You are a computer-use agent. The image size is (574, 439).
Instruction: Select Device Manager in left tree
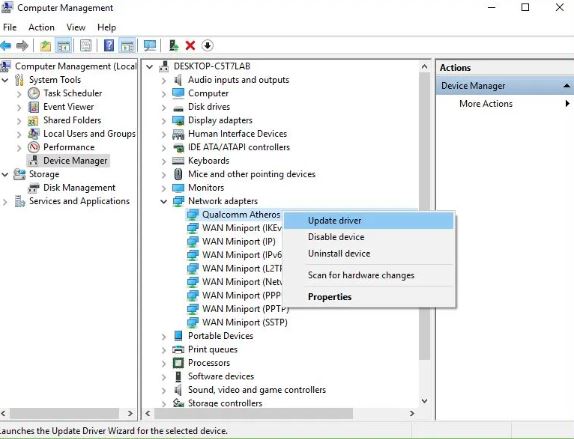click(75, 161)
